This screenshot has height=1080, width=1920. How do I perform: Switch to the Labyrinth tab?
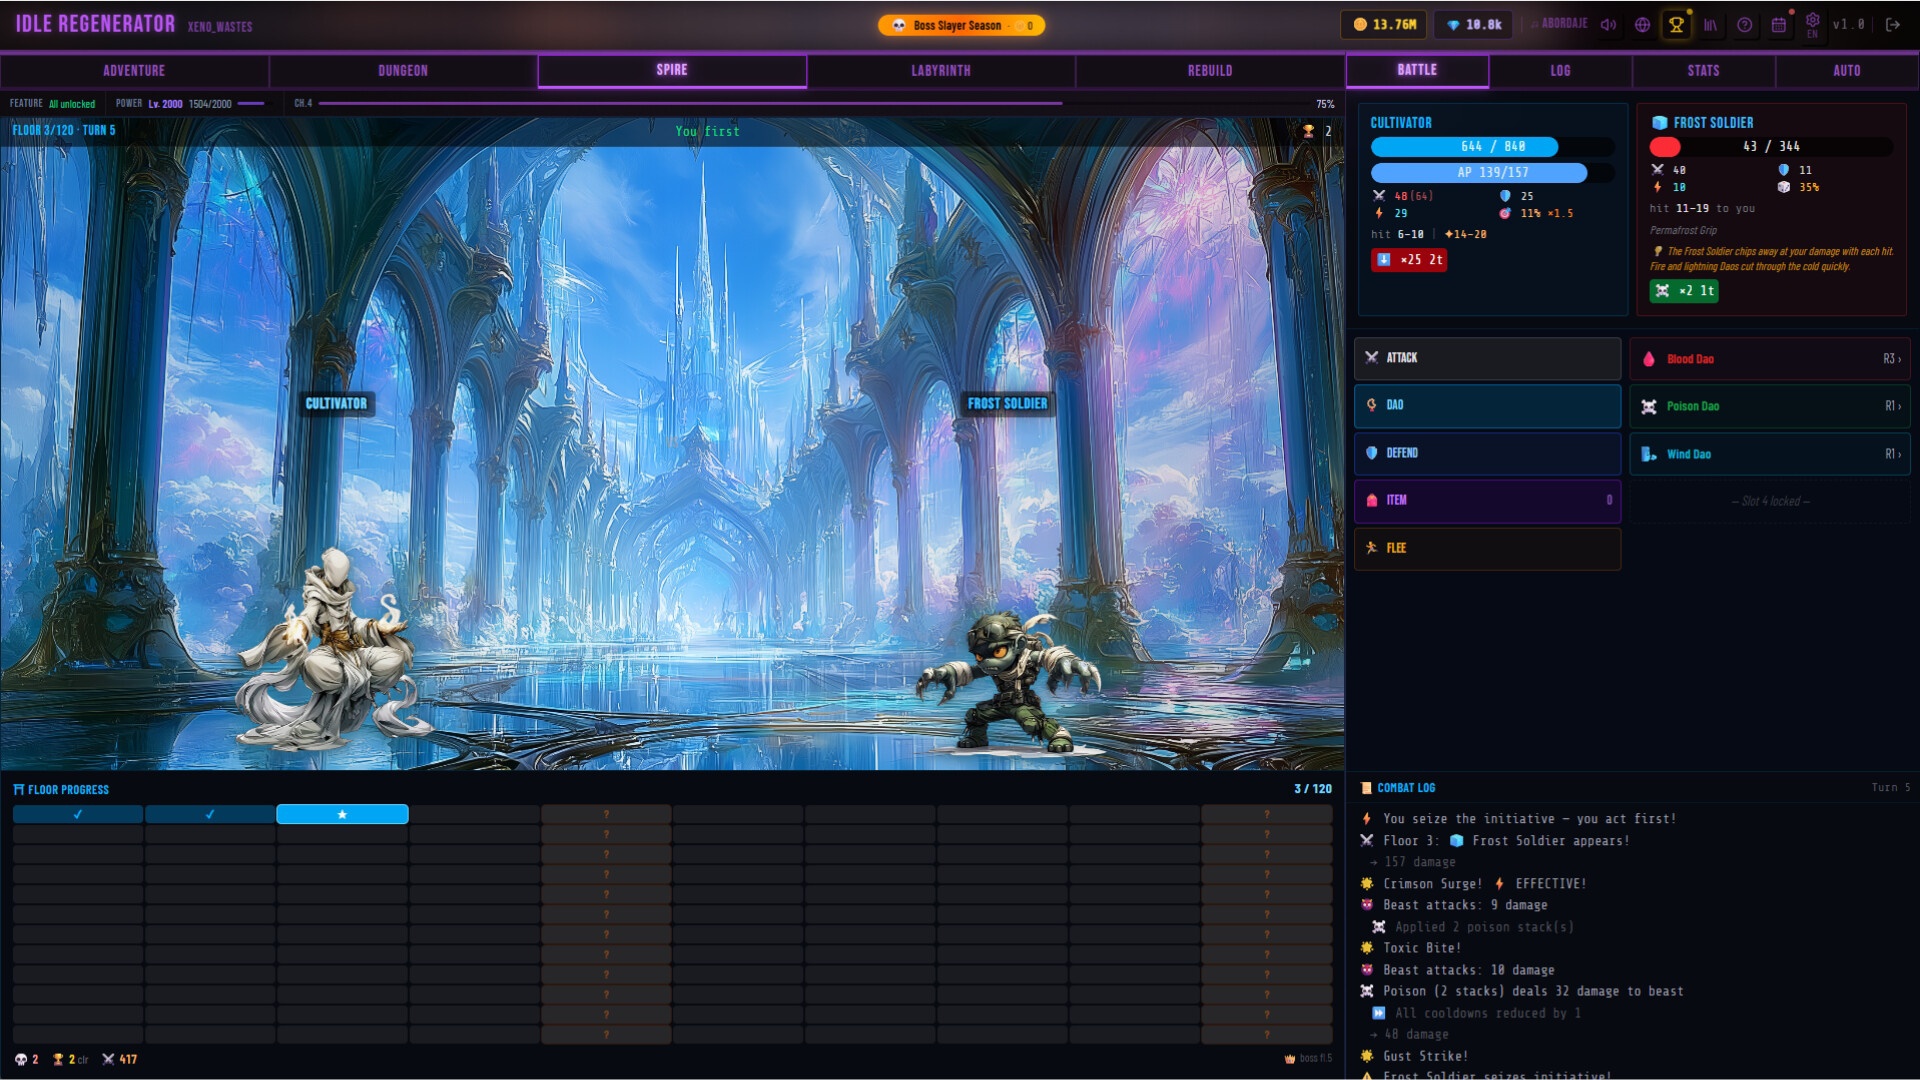[941, 71]
